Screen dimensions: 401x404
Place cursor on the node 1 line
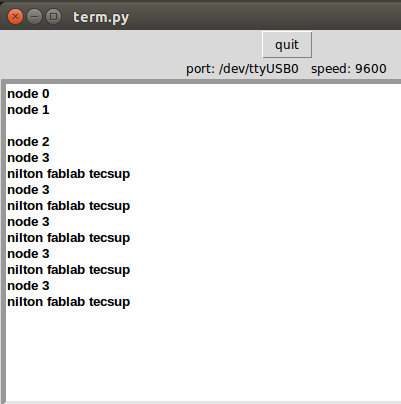[x=28, y=110]
